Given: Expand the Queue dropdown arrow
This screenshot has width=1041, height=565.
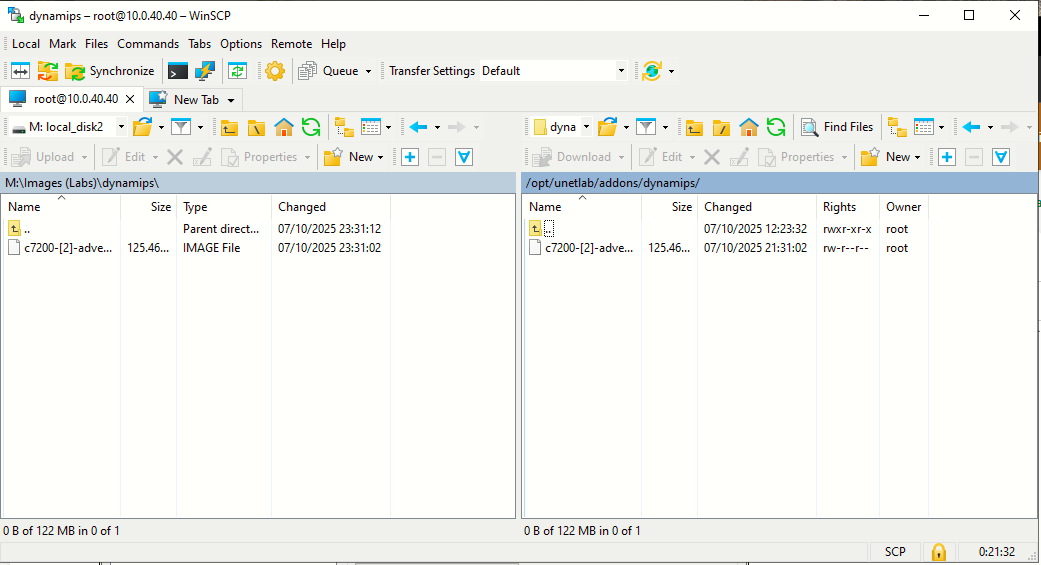Looking at the screenshot, I should (x=368, y=71).
